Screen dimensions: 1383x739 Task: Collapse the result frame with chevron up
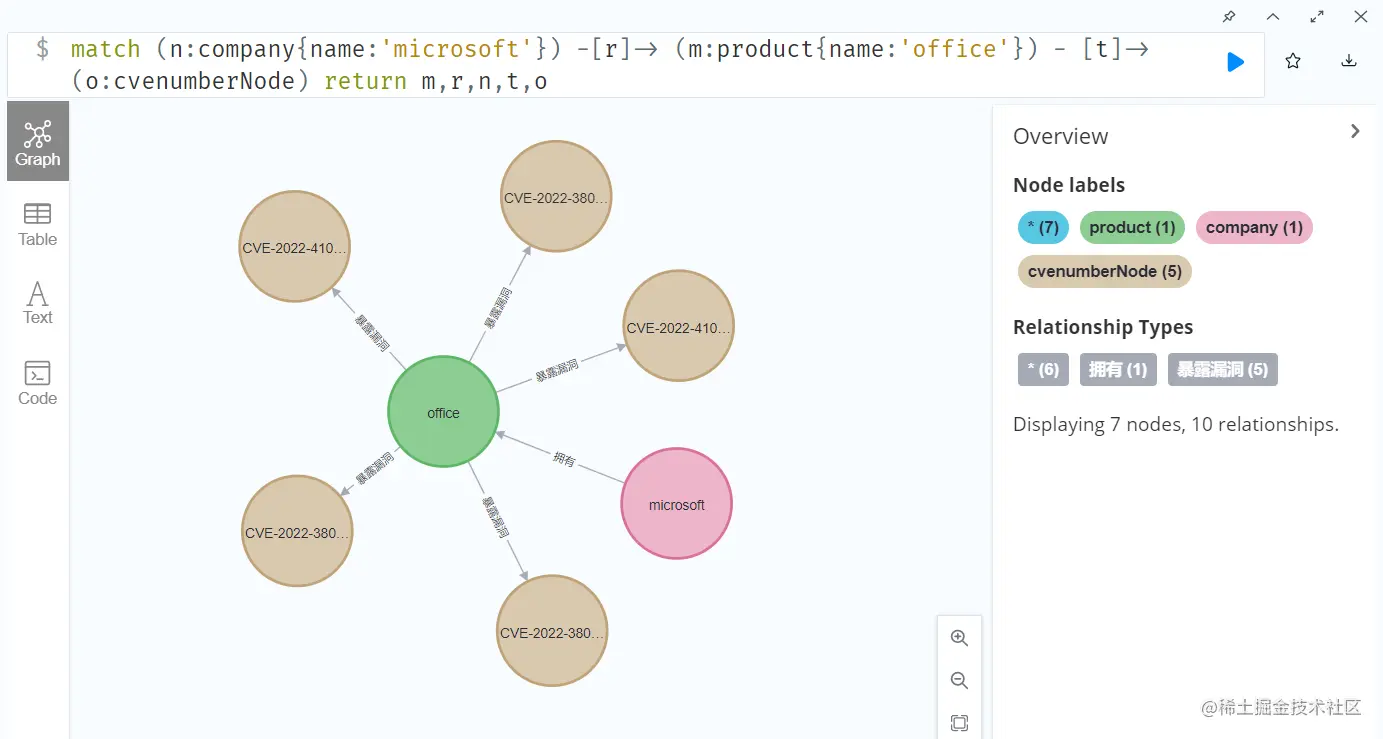click(x=1273, y=17)
